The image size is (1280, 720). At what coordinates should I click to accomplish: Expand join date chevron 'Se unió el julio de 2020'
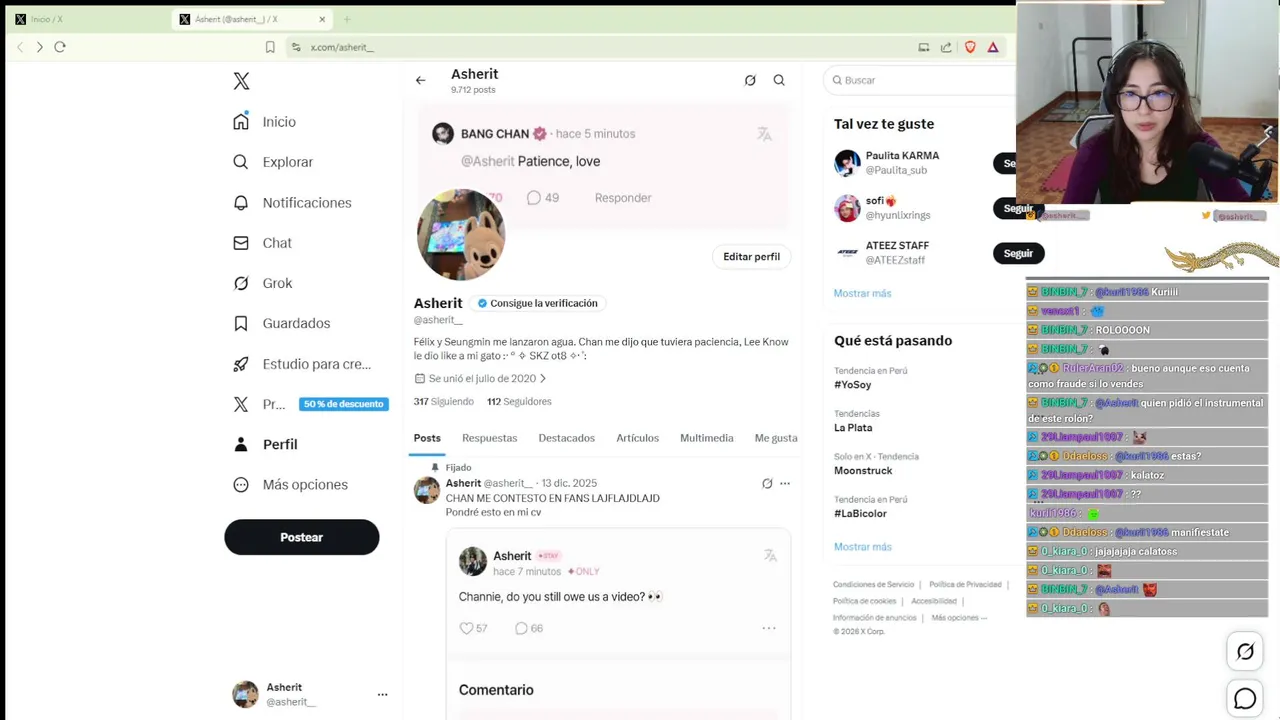tap(543, 379)
